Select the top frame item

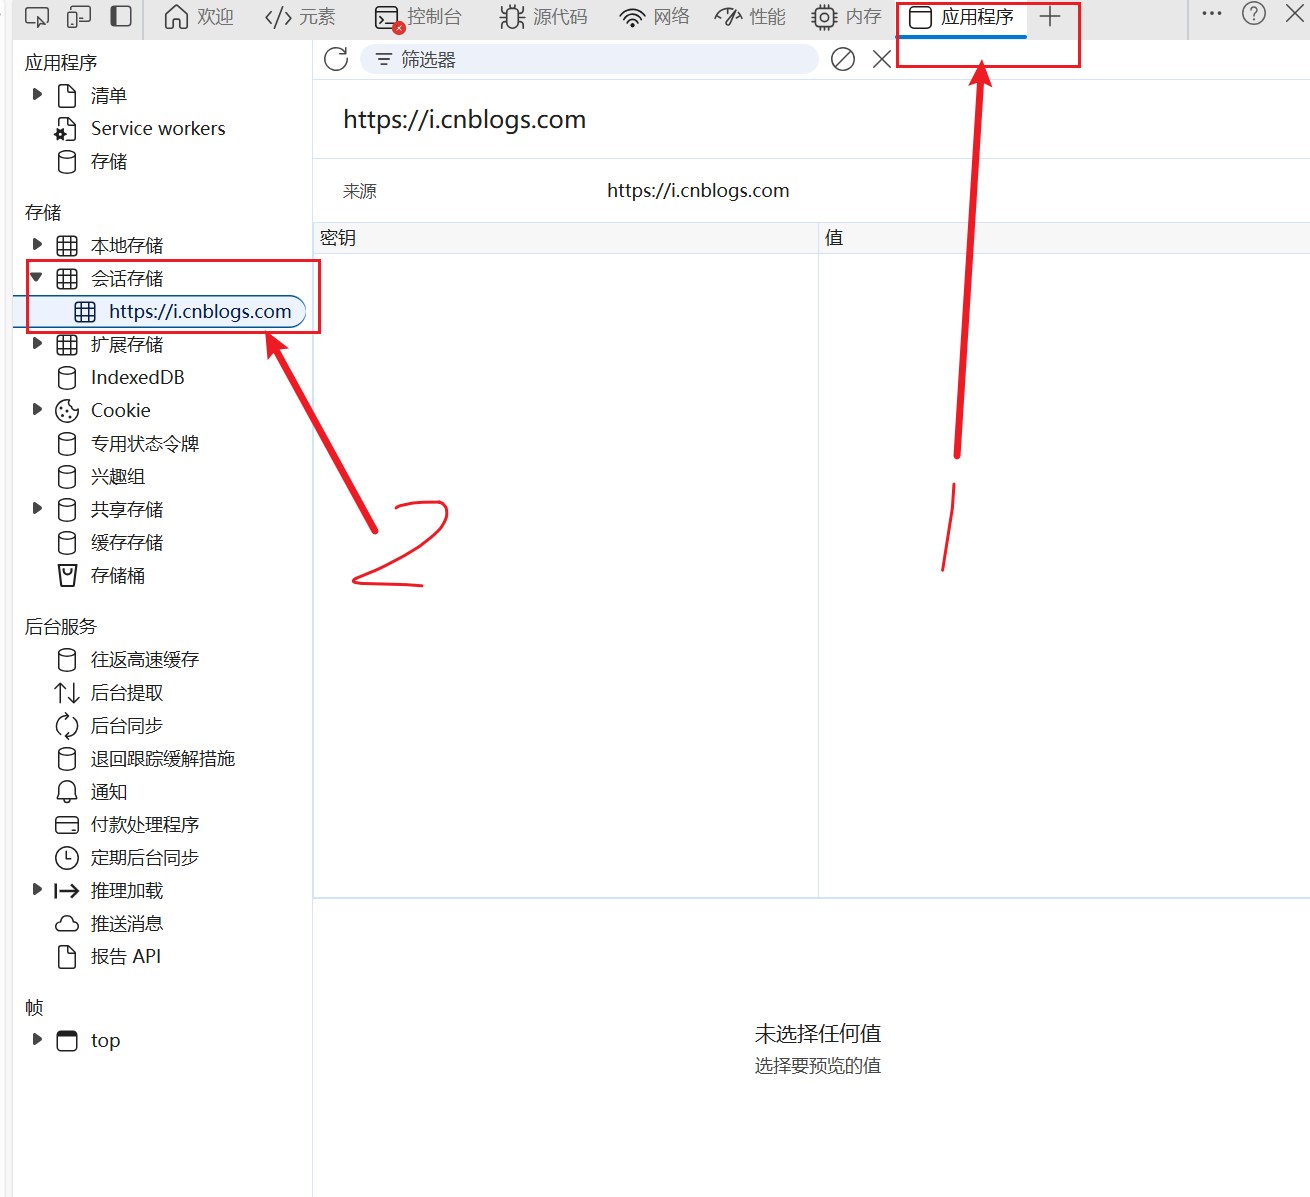pyautogui.click(x=105, y=1040)
